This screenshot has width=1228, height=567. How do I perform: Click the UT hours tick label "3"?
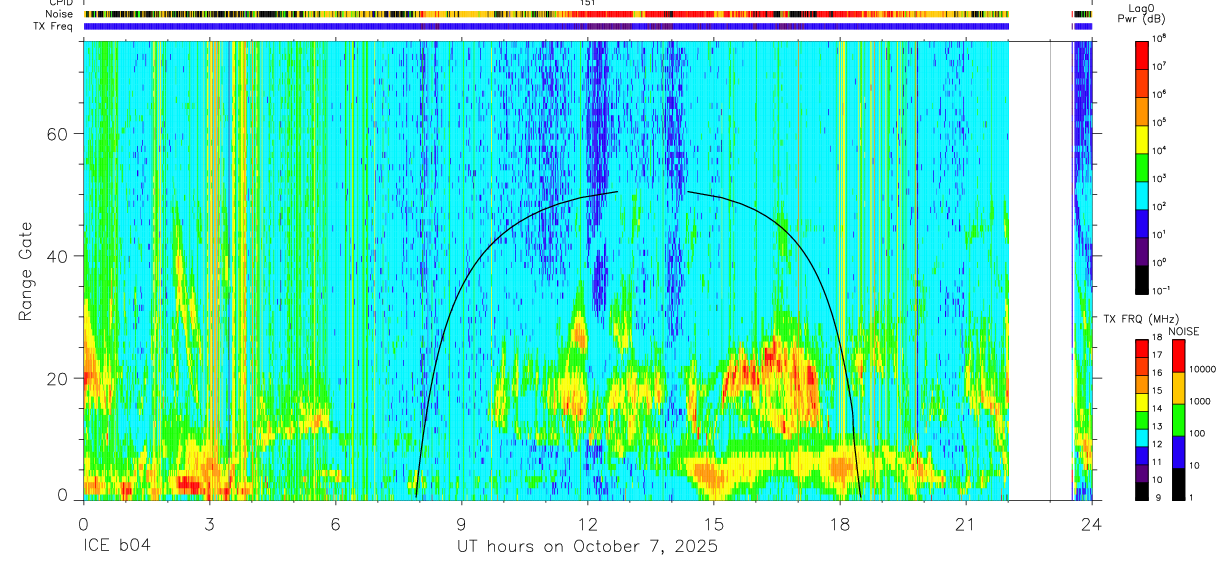(209, 524)
